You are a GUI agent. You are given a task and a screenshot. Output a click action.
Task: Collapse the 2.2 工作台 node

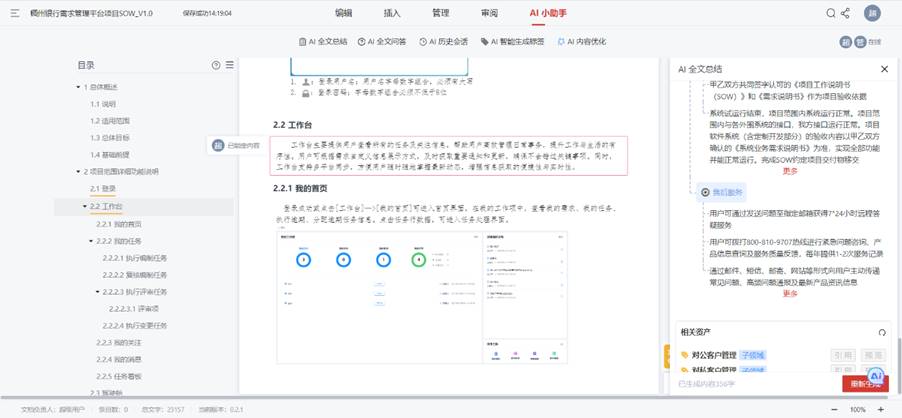pos(85,206)
